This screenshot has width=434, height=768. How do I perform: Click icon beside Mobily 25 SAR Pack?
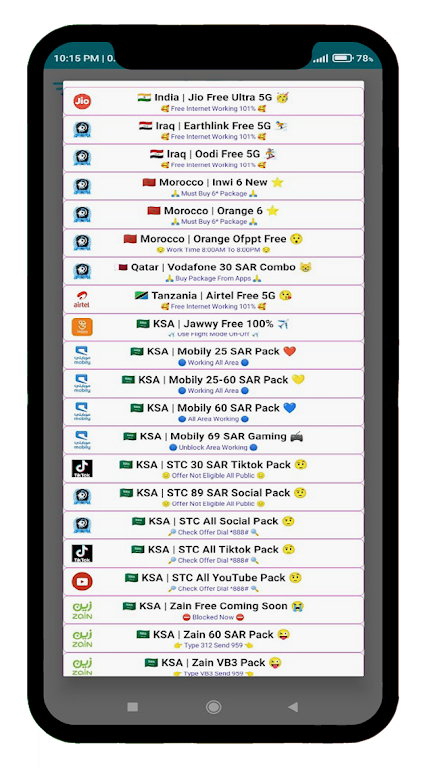pyautogui.click(x=82, y=356)
